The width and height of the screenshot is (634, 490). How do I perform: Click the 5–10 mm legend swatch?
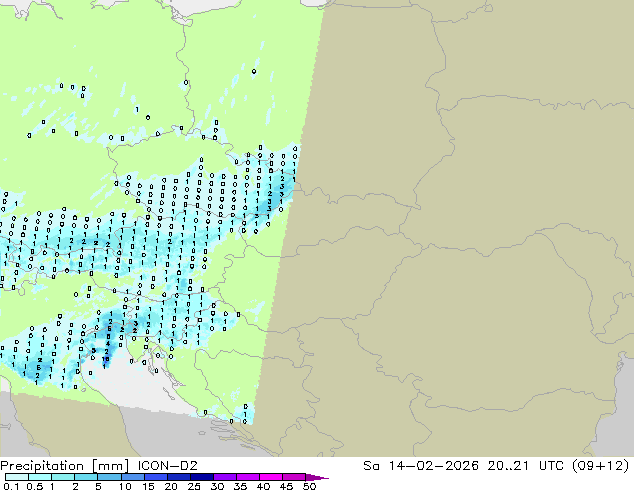tap(110, 477)
